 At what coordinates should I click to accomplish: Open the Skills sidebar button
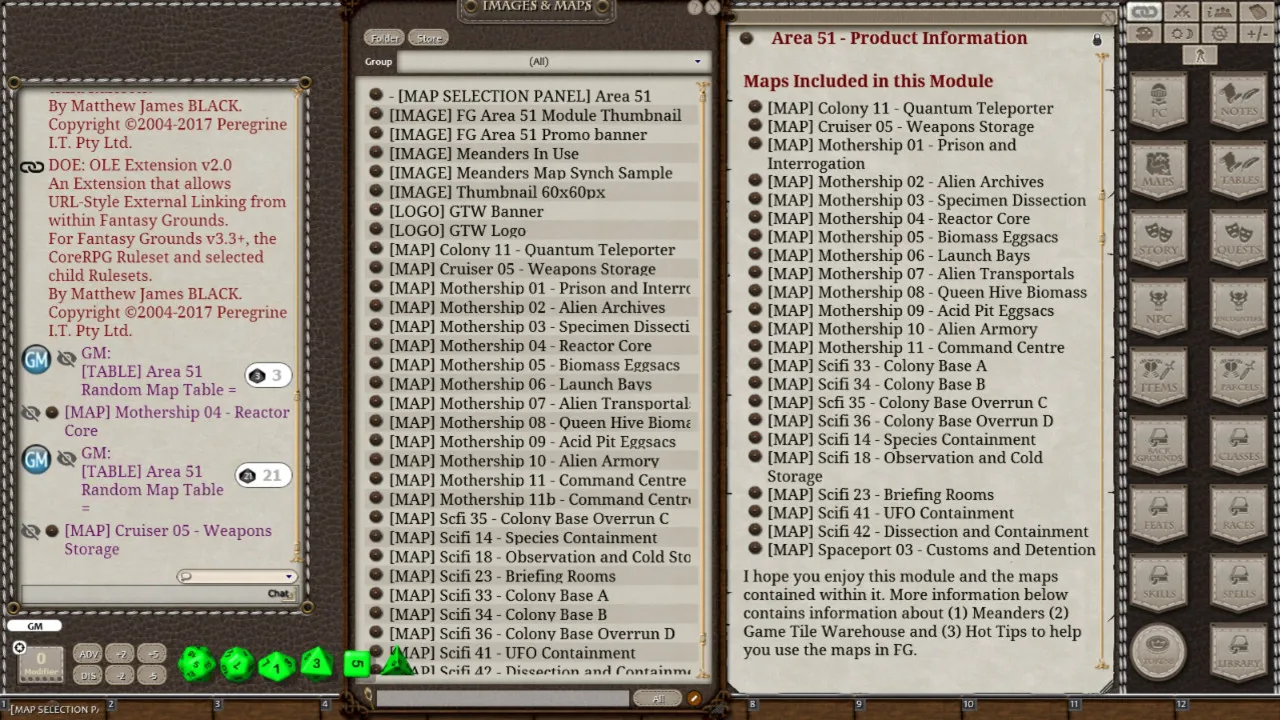pos(1159,583)
